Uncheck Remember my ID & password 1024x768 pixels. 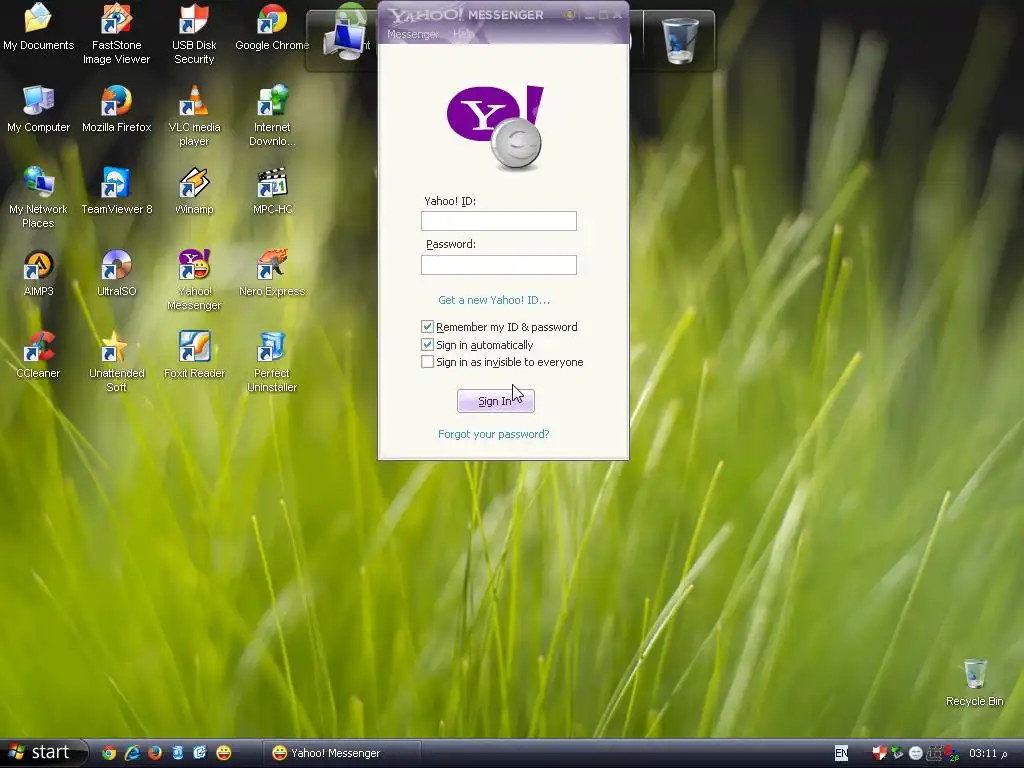pos(427,327)
